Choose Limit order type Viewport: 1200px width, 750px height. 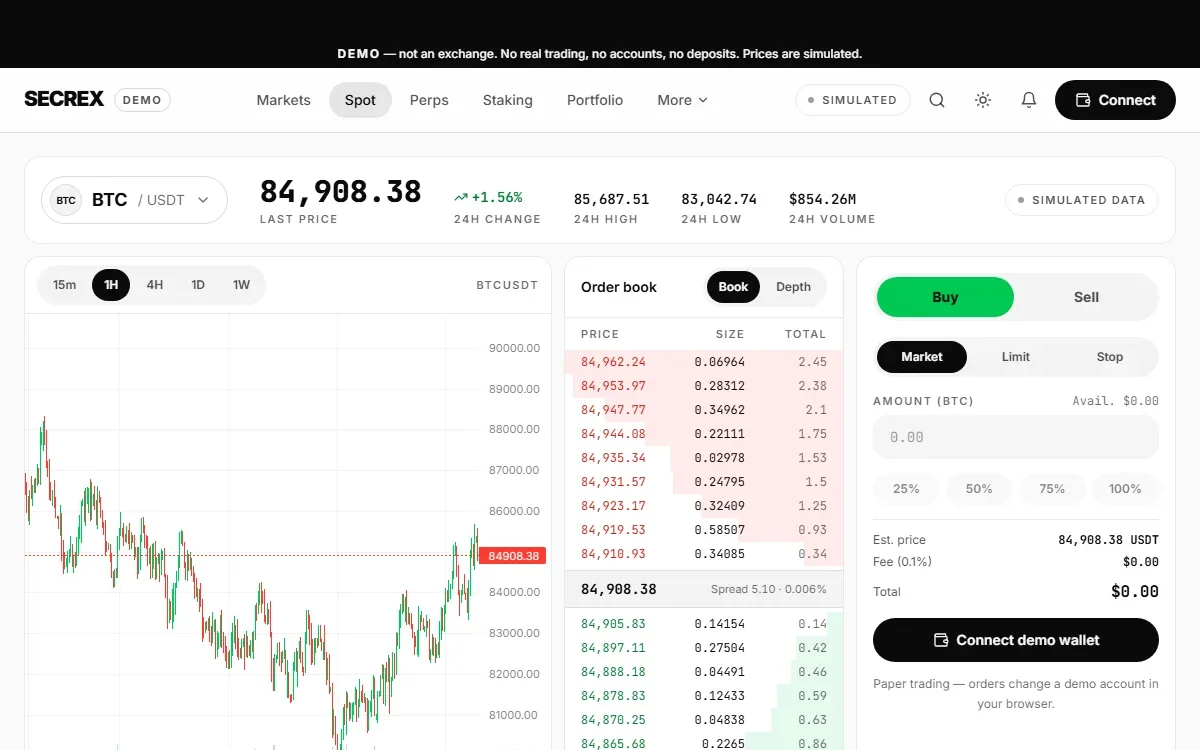pos(1016,357)
